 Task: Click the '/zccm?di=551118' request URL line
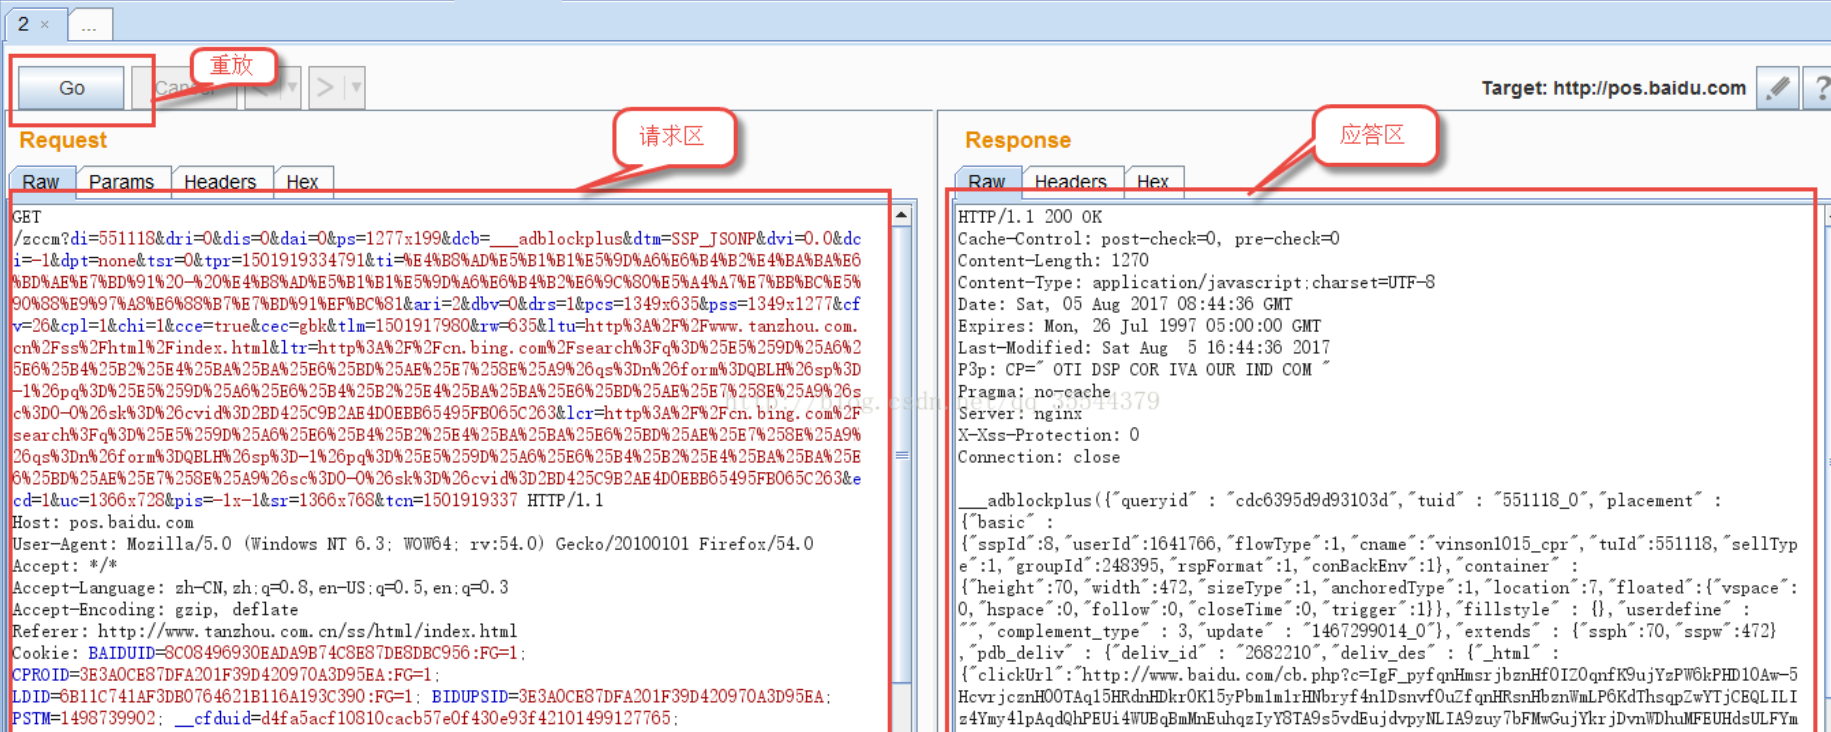pyautogui.click(x=437, y=239)
